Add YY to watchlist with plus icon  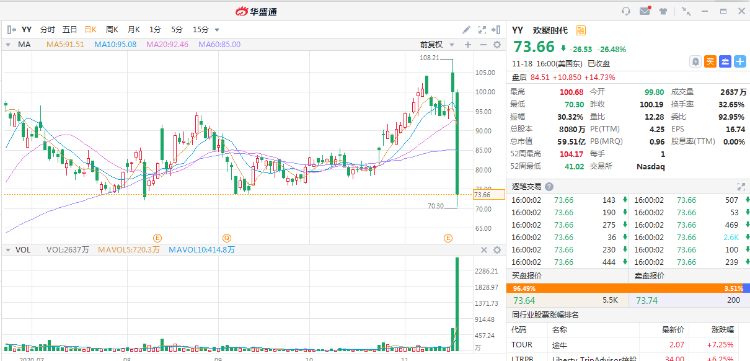740,61
